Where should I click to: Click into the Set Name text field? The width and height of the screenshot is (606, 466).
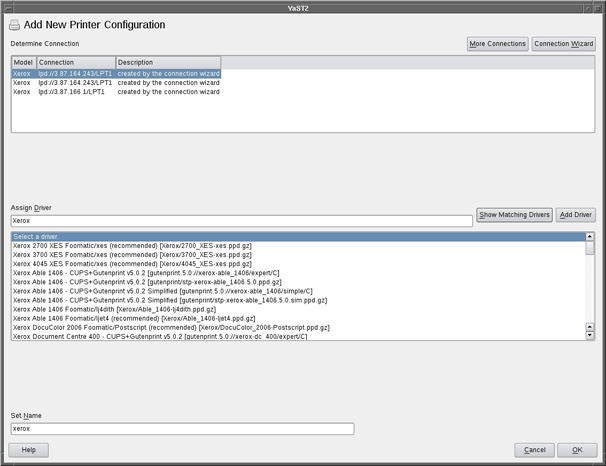coord(182,429)
